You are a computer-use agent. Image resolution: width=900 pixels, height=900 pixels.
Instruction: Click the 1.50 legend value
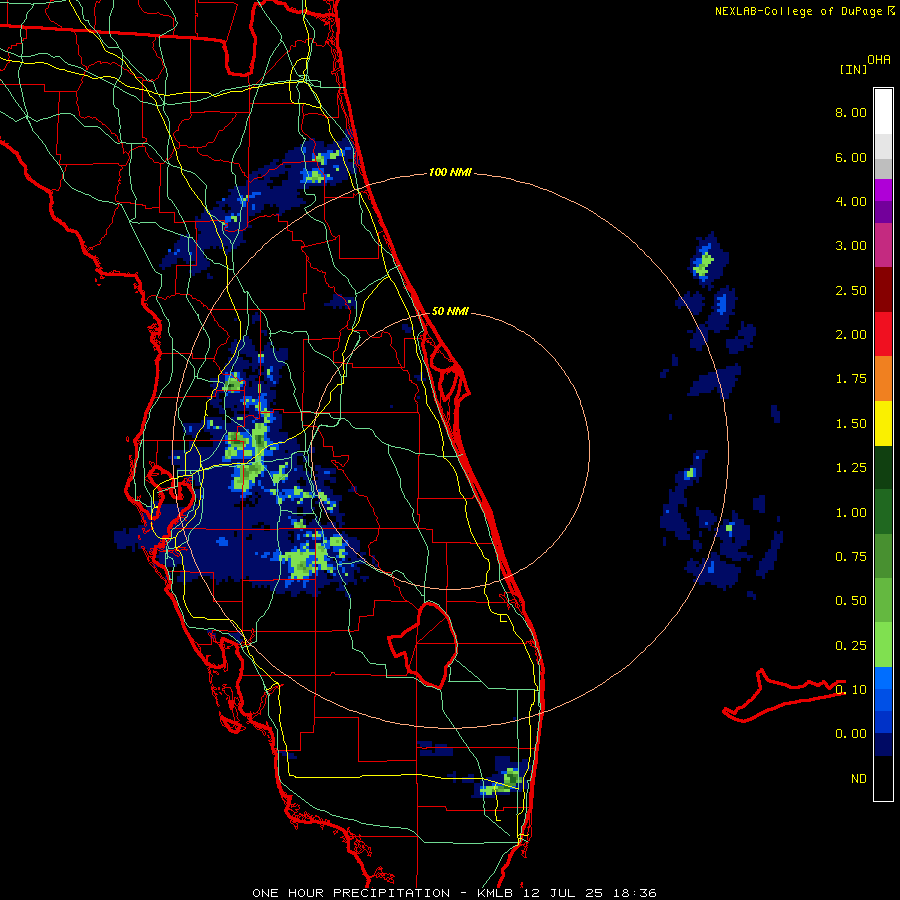851,424
